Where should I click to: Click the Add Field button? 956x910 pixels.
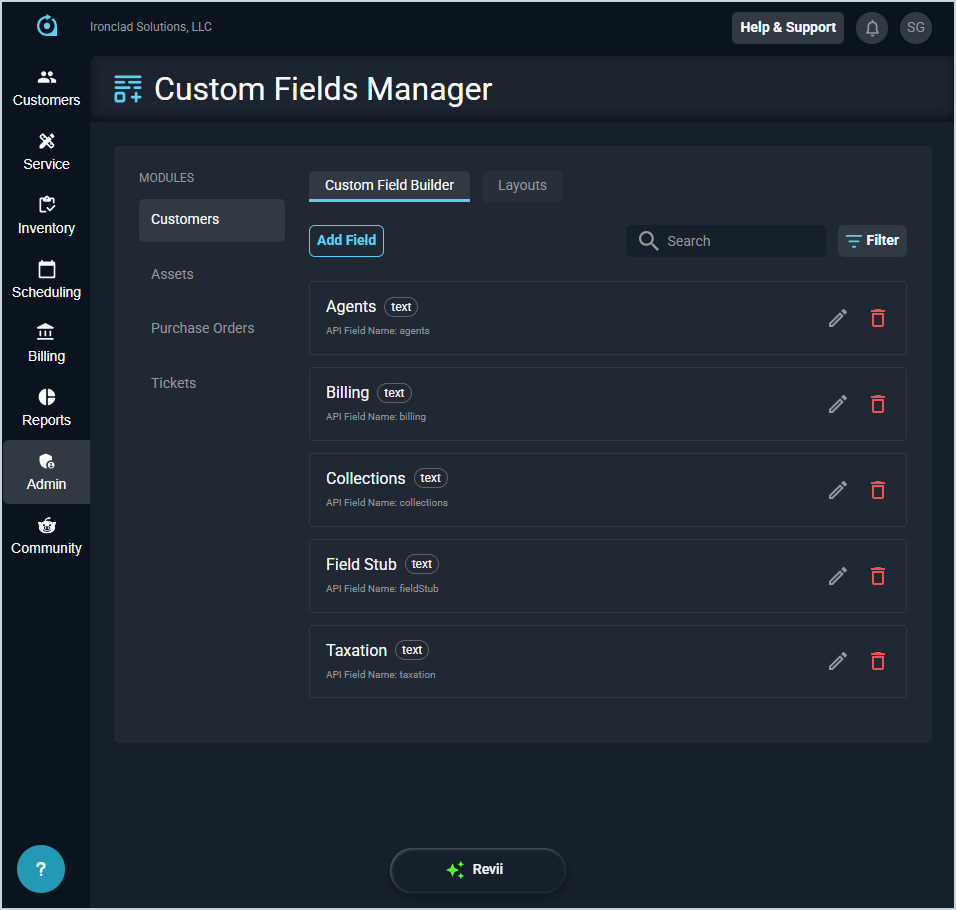(346, 241)
